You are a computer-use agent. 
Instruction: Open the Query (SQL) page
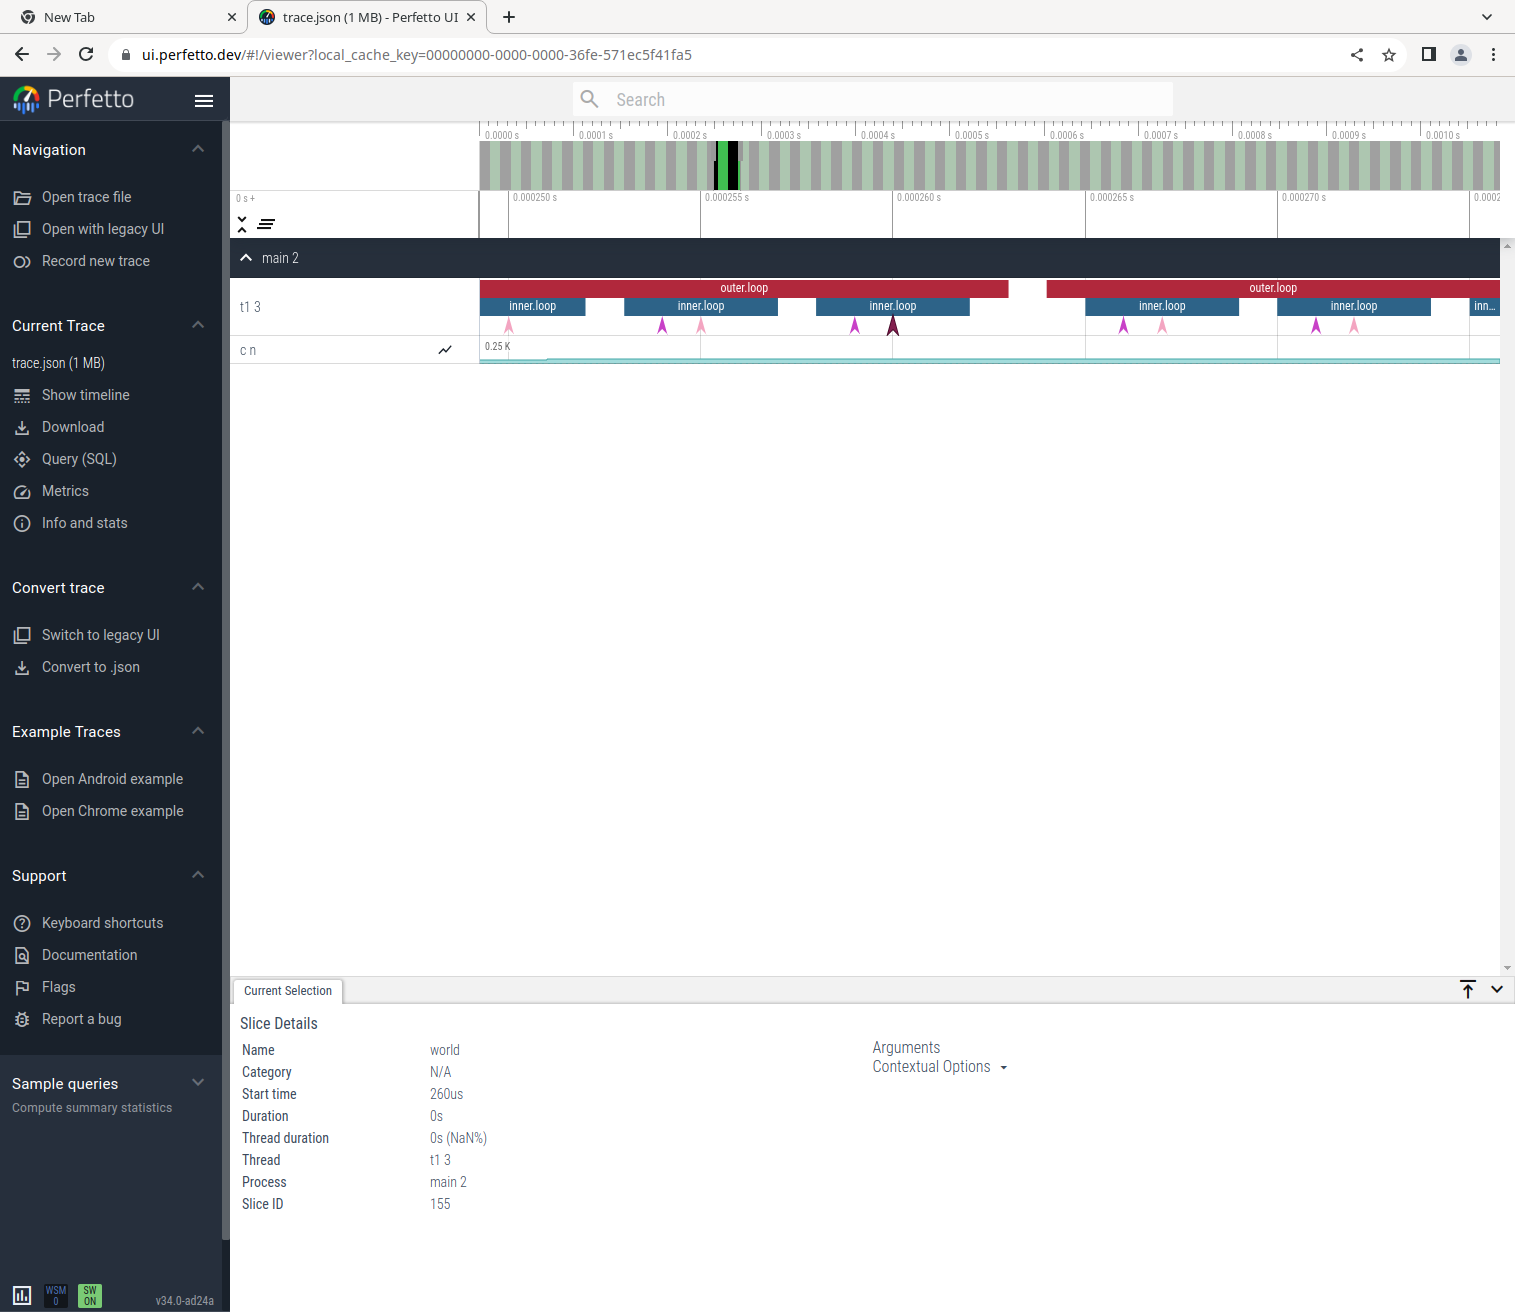(79, 459)
